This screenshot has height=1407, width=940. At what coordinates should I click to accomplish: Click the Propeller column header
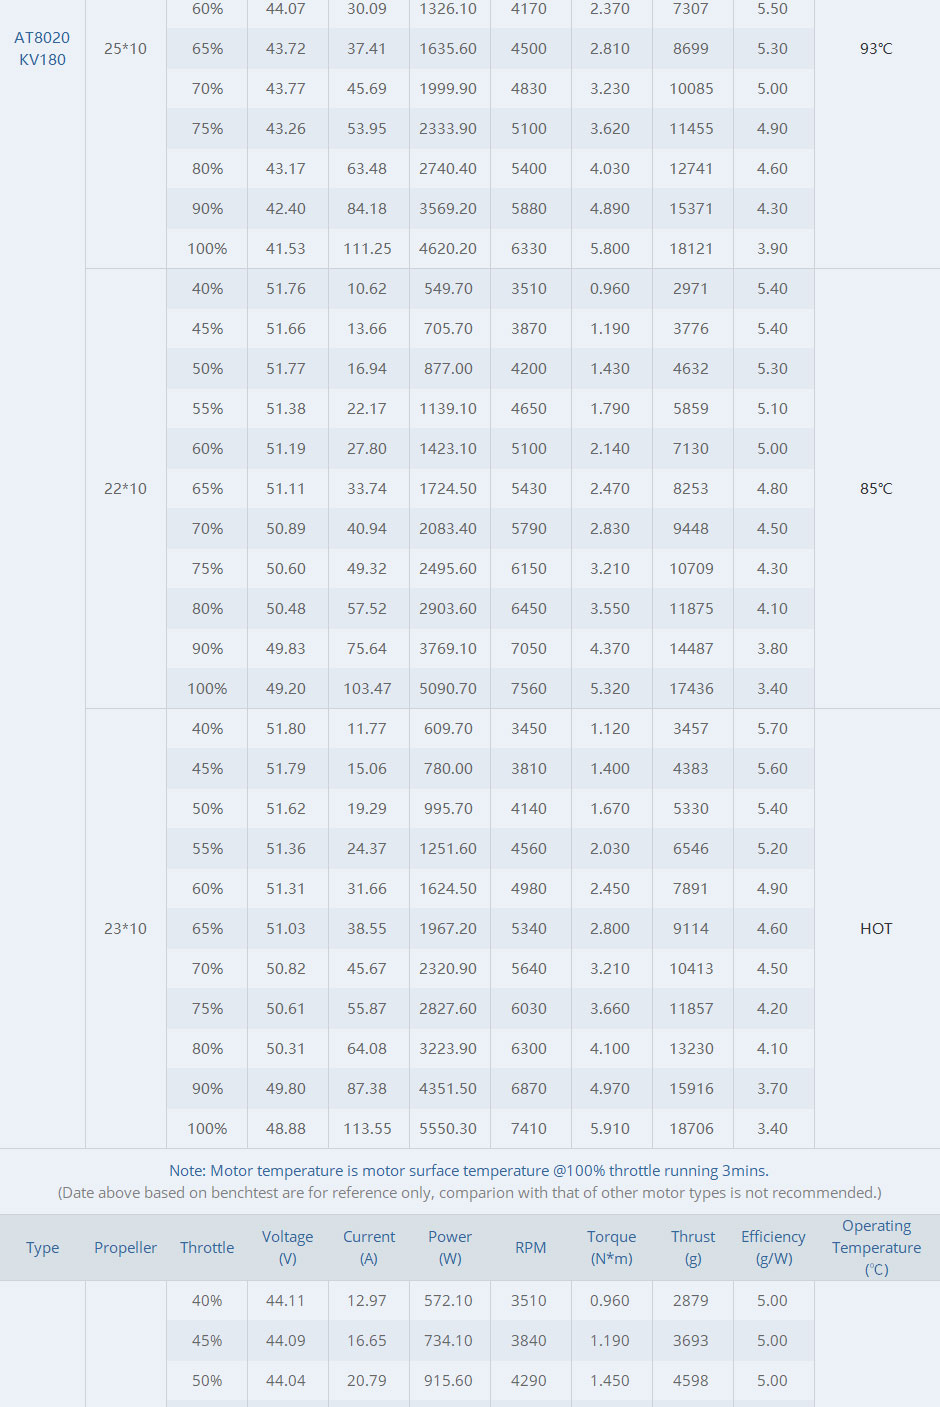[x=125, y=1247]
